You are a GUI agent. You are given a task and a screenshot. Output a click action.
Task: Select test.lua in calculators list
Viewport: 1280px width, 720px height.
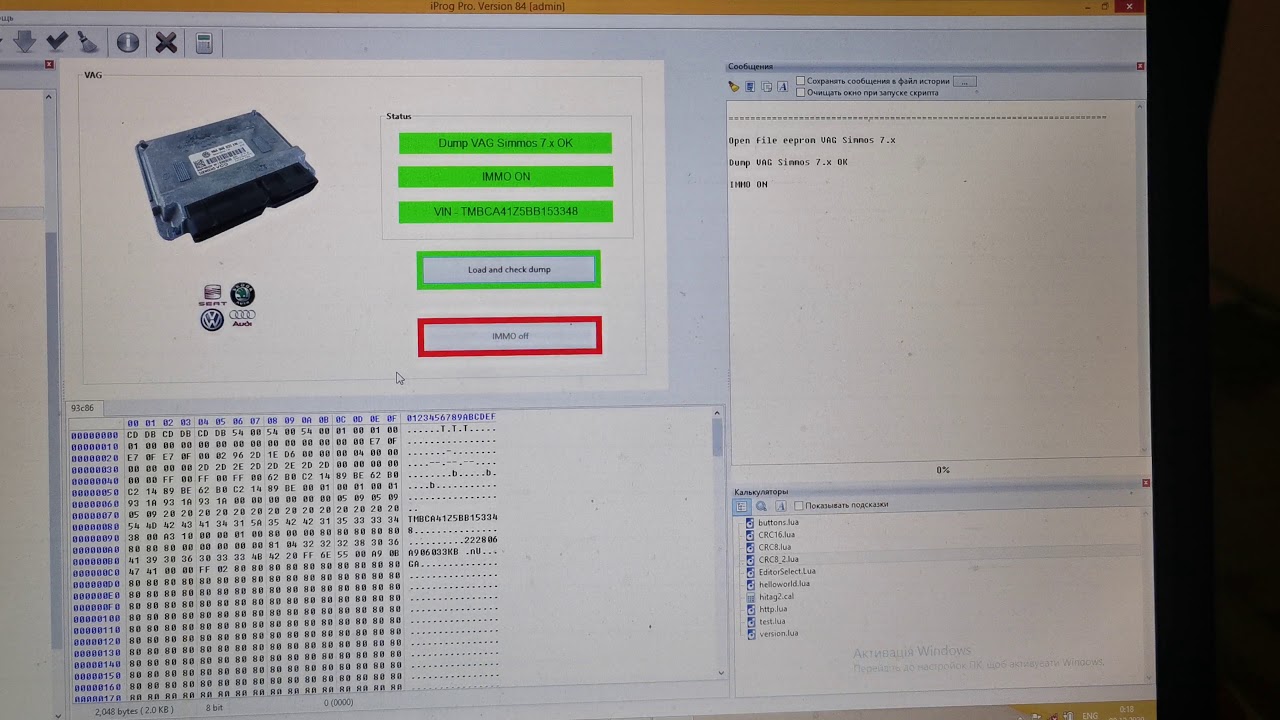771,621
